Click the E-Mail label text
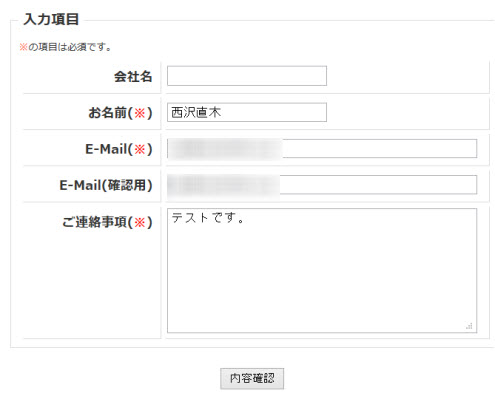 click(106, 149)
